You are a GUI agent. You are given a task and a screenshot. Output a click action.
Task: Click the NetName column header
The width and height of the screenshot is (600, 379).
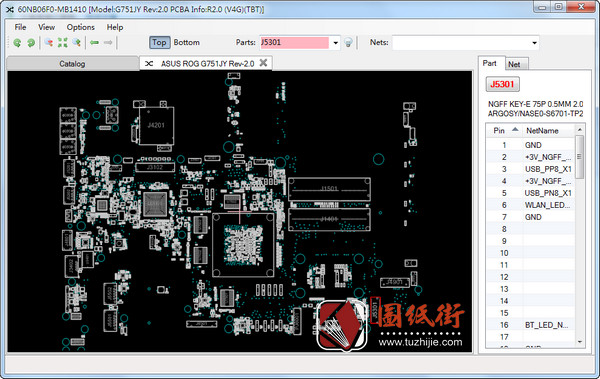point(548,131)
